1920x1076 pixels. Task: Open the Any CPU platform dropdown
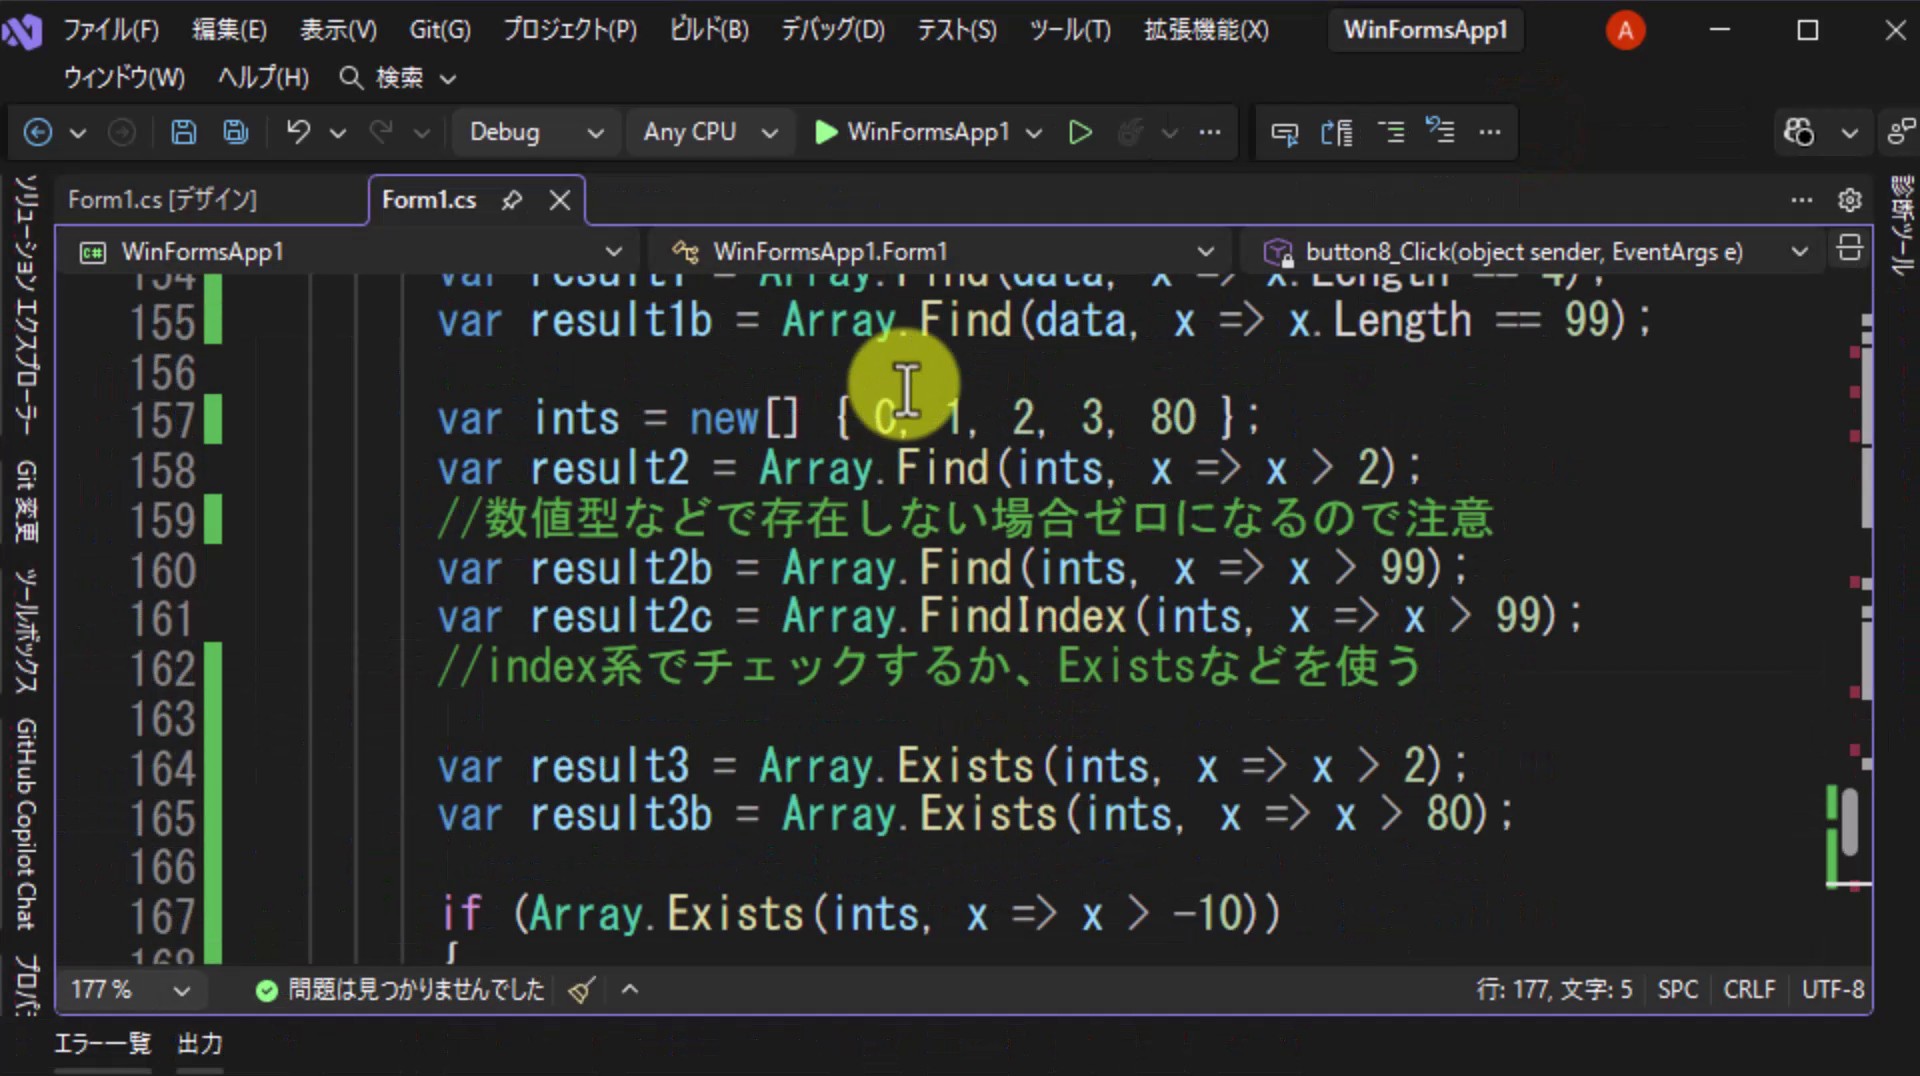(710, 132)
